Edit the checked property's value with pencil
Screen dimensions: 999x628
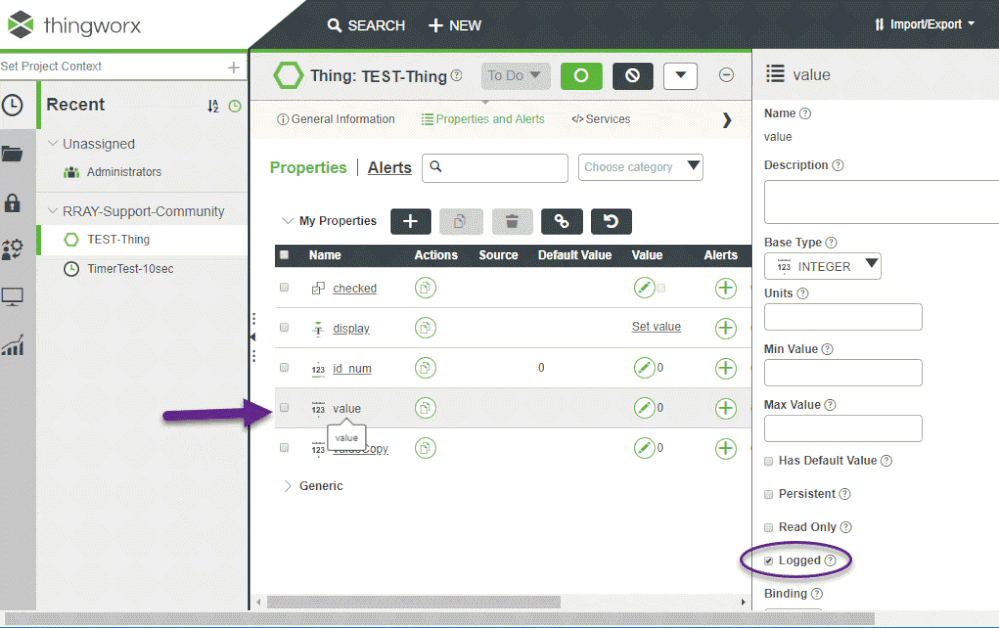pos(644,288)
